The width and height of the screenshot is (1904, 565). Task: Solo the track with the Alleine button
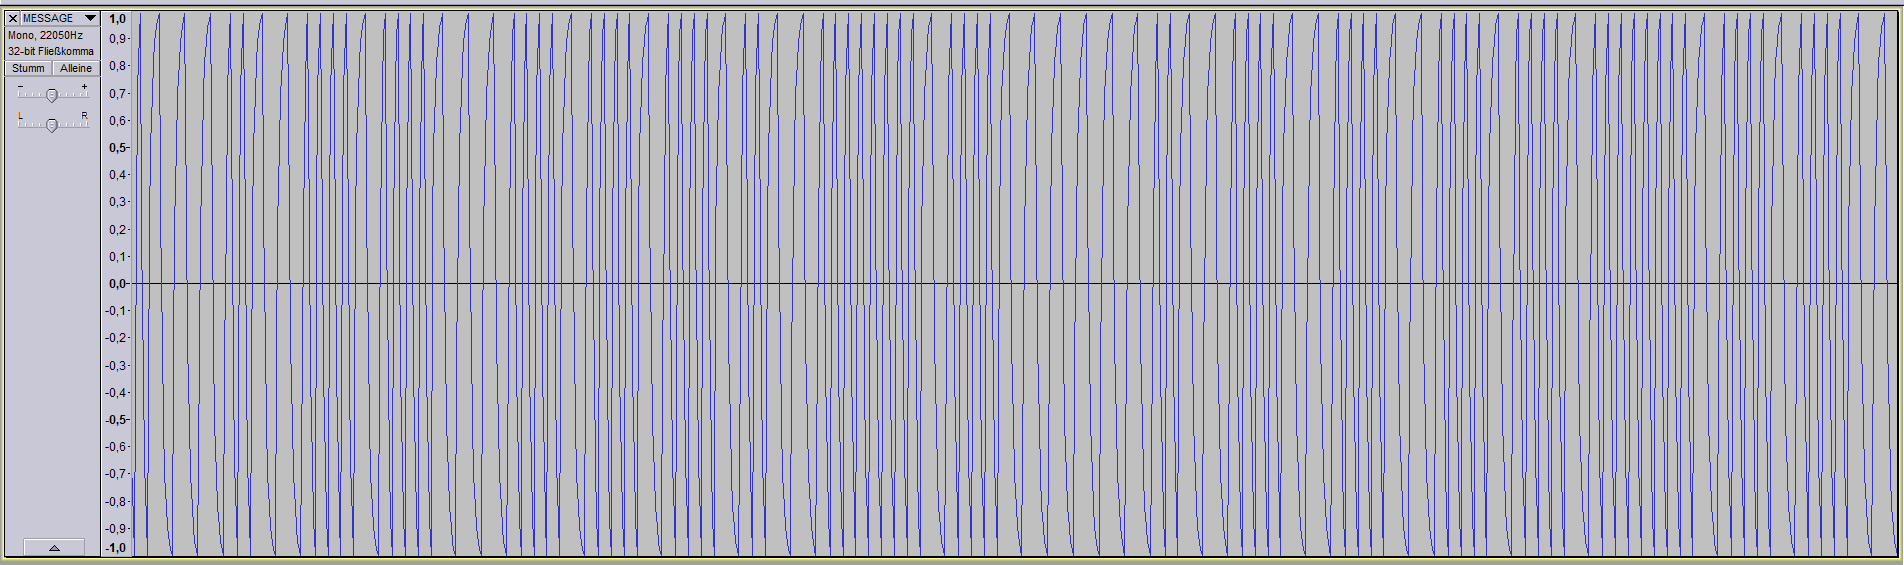(x=76, y=68)
